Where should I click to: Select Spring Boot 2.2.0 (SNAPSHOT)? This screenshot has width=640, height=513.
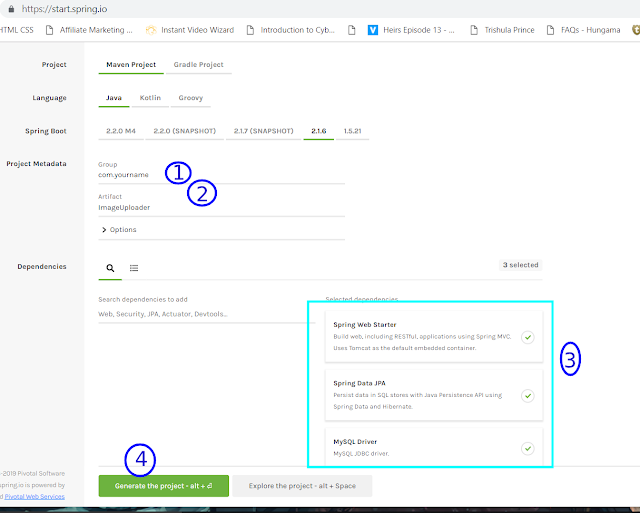coord(184,131)
